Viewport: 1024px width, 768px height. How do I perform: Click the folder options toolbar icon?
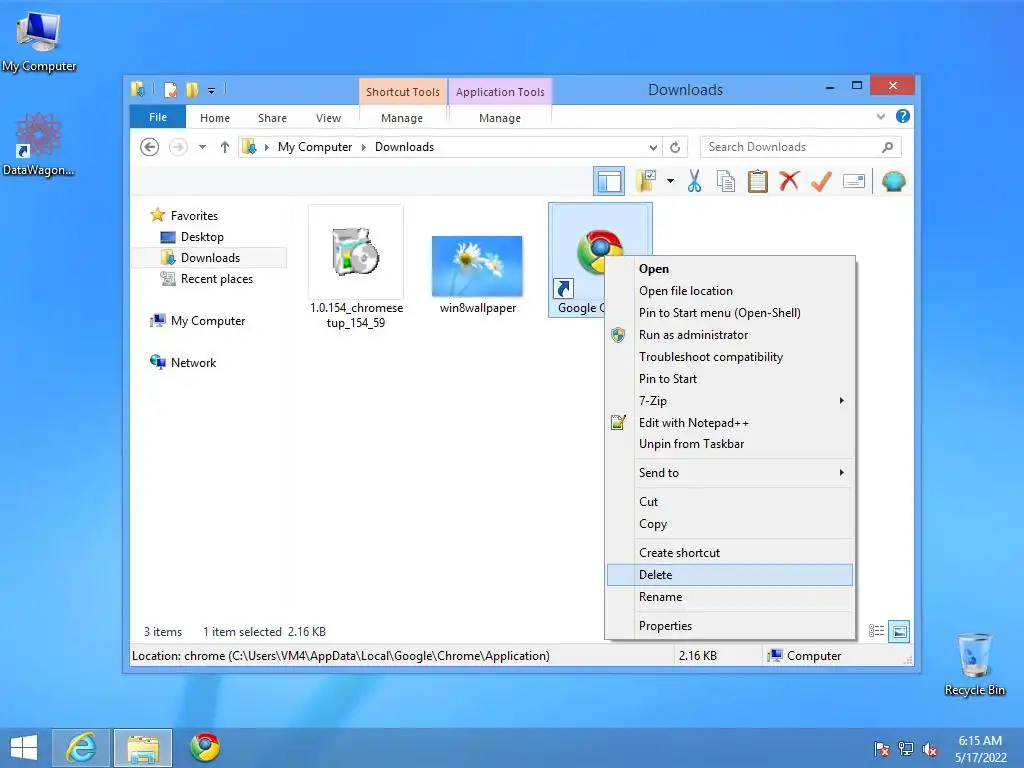(x=647, y=181)
